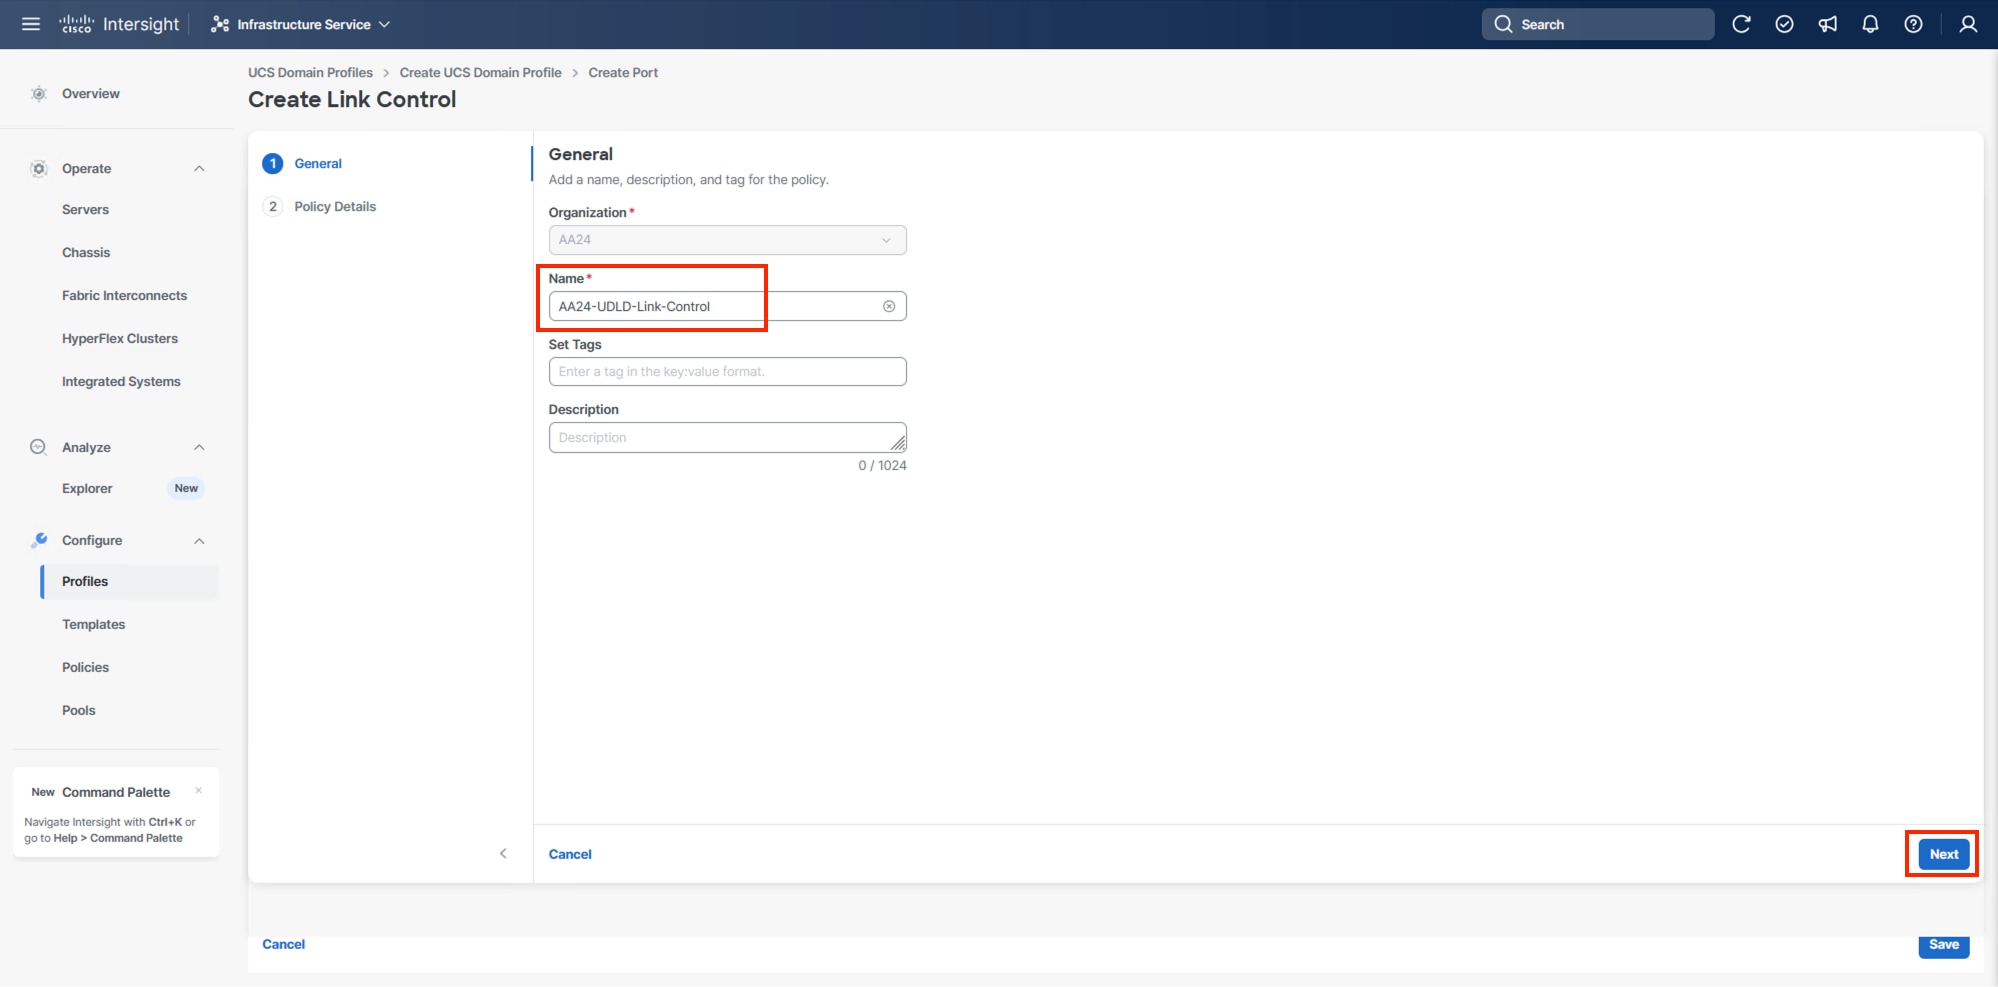The height and width of the screenshot is (987, 1998).
Task: Dismiss the Command Palette tip with X
Action: 200,790
